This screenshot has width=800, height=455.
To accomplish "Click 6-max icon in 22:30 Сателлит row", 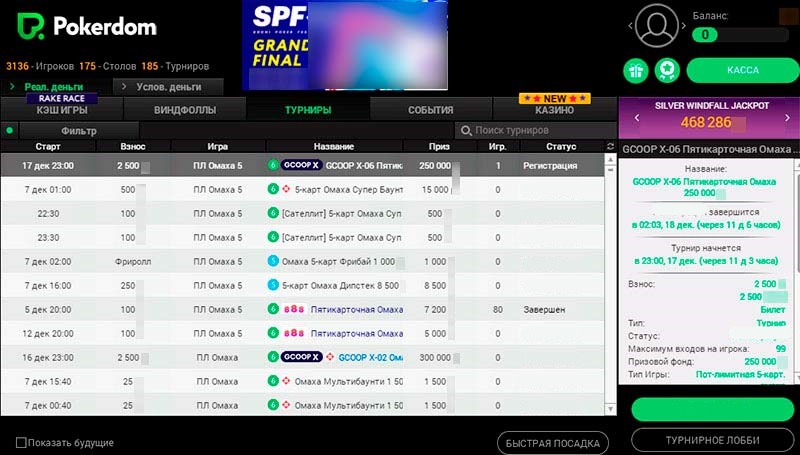I will pos(273,213).
